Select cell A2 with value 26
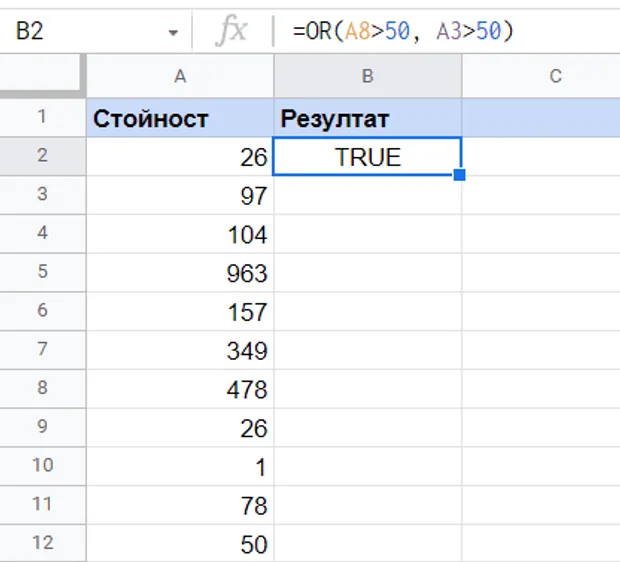 pos(180,156)
